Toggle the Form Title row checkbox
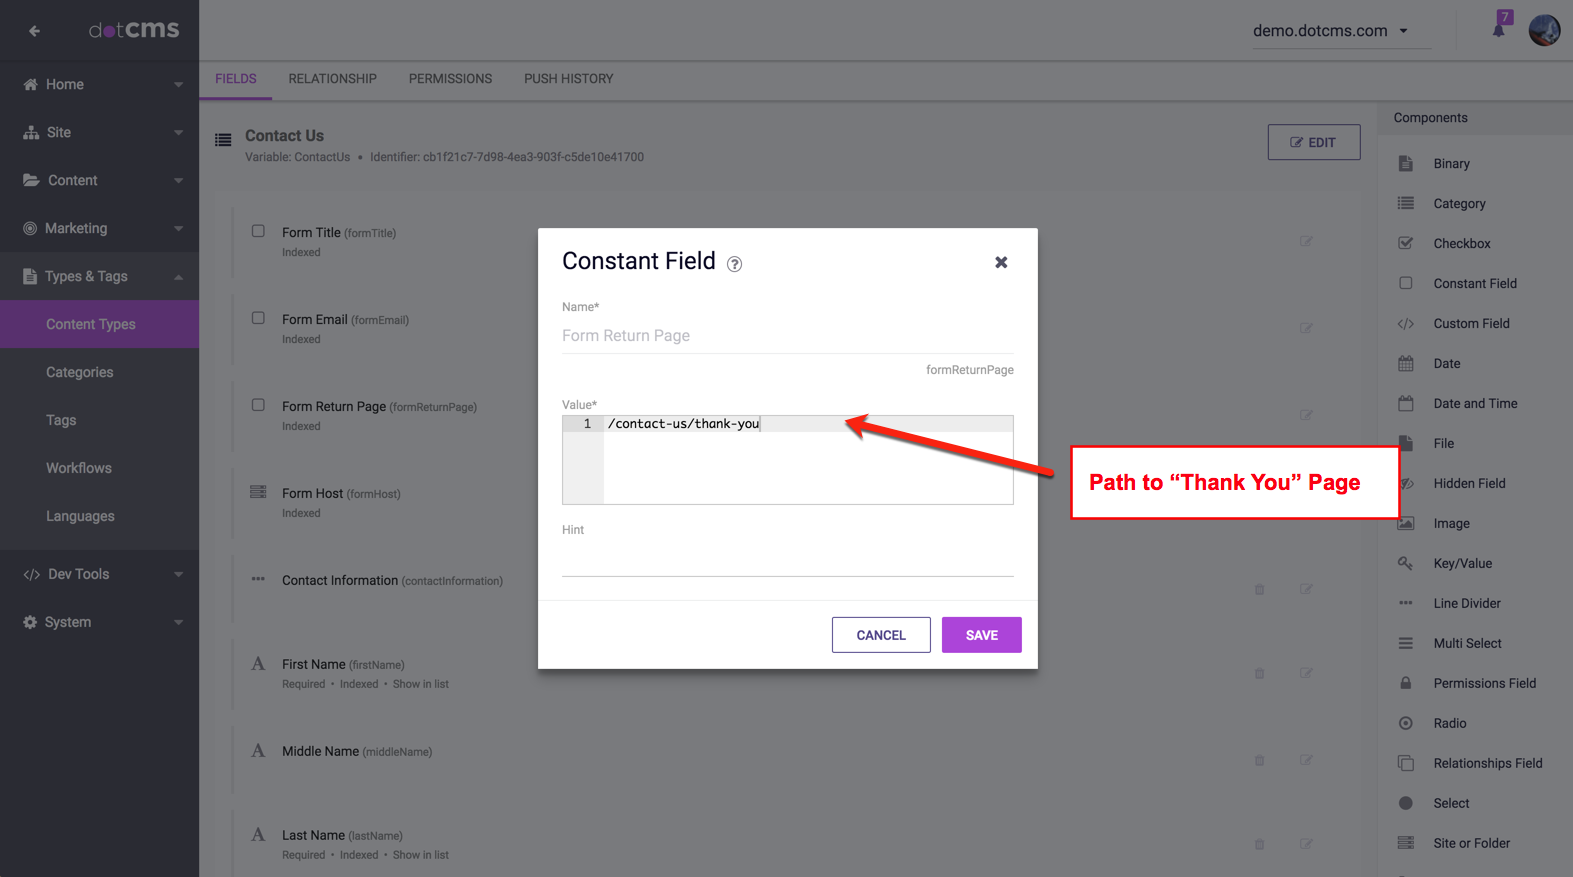 point(258,232)
